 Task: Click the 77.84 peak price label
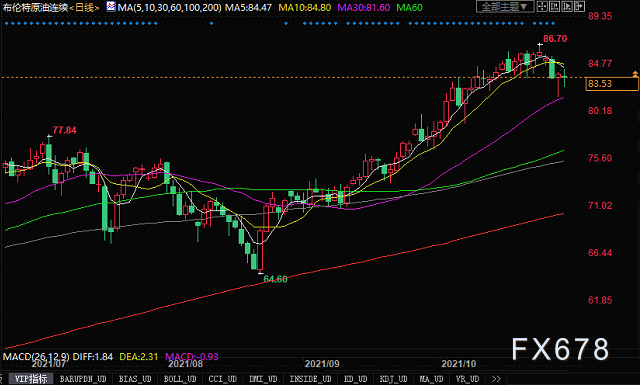pos(64,130)
